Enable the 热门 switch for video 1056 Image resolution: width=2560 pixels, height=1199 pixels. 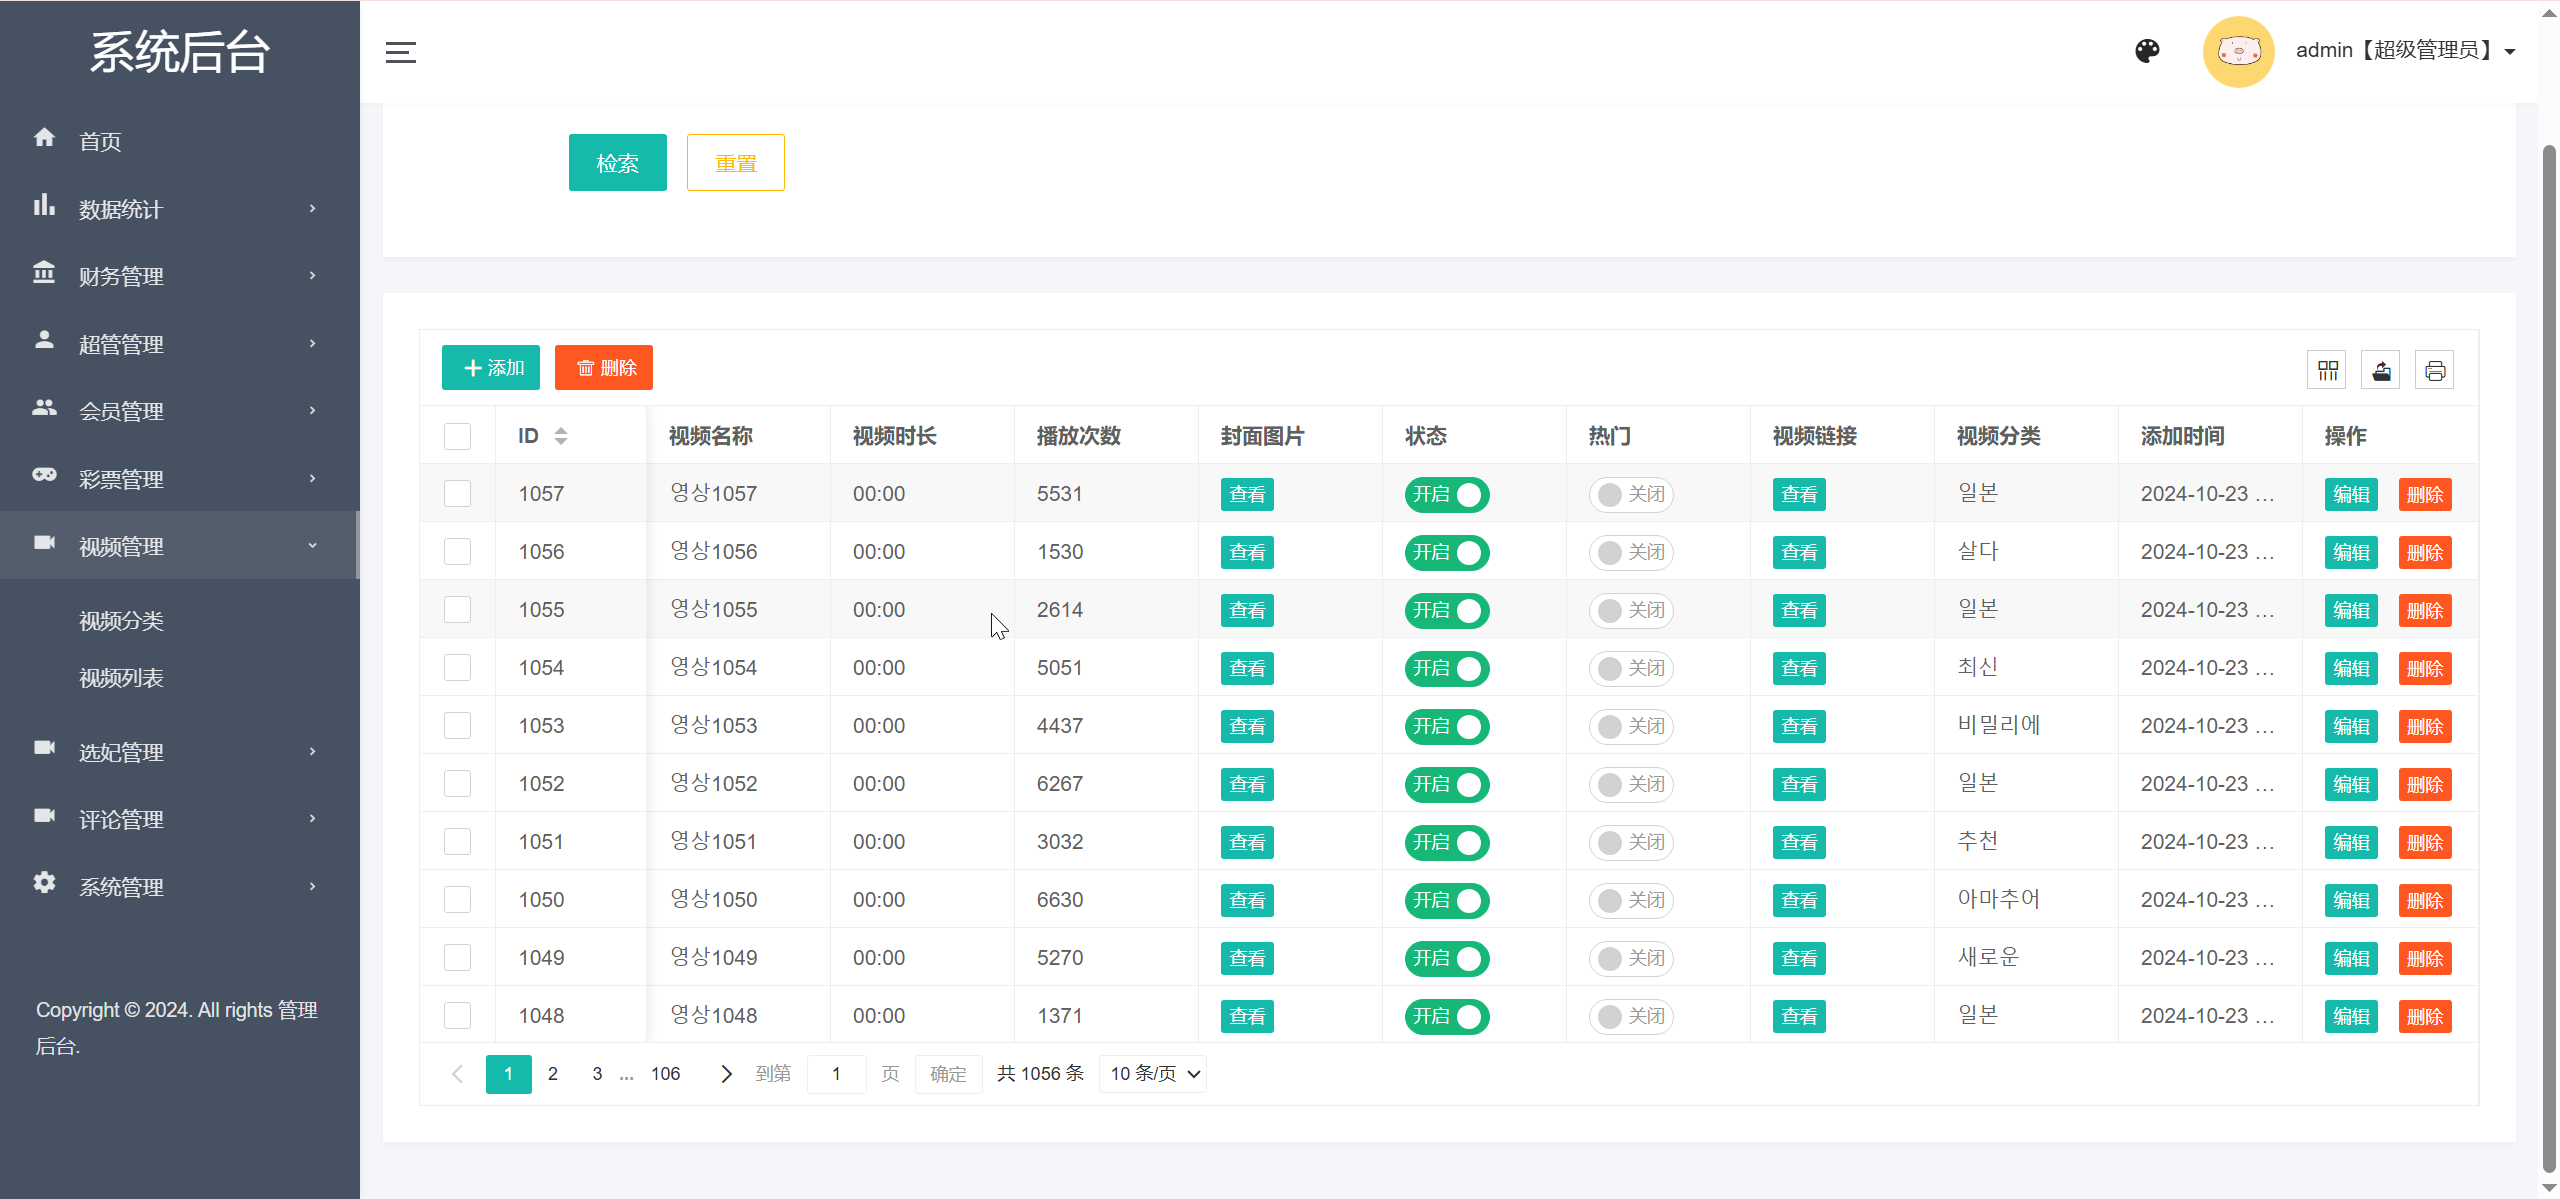coord(1630,552)
